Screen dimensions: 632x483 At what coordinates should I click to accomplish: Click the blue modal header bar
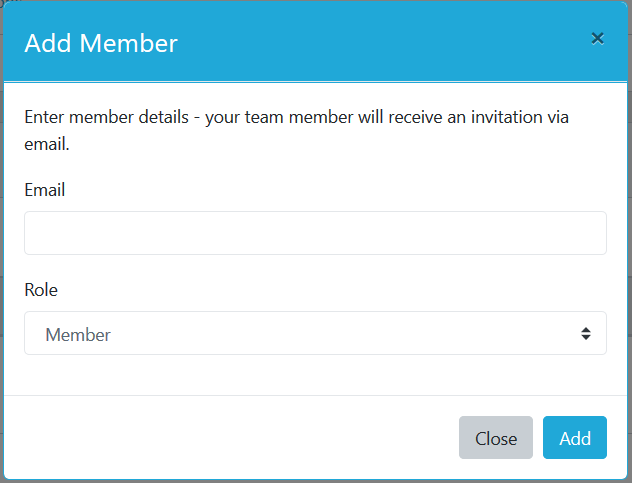click(315, 41)
